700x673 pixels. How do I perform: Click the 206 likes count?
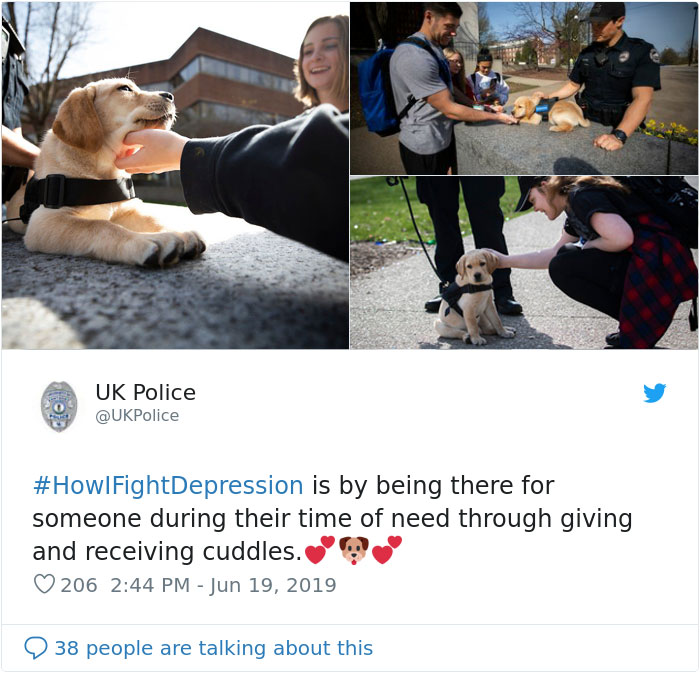79,585
